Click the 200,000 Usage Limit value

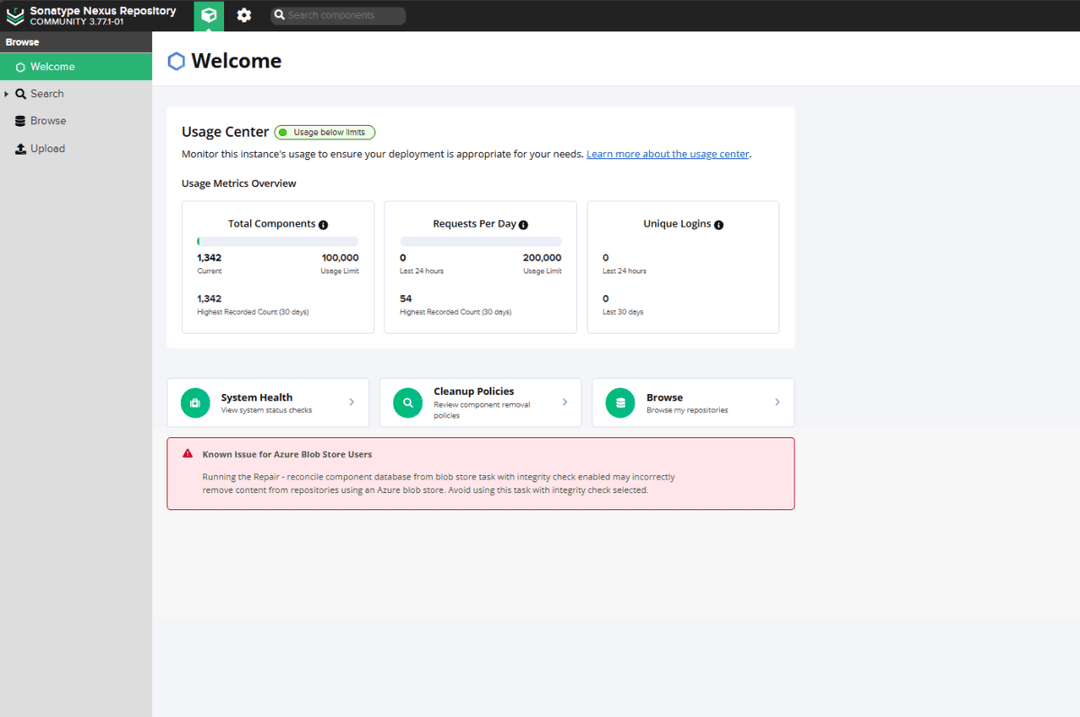pos(542,258)
